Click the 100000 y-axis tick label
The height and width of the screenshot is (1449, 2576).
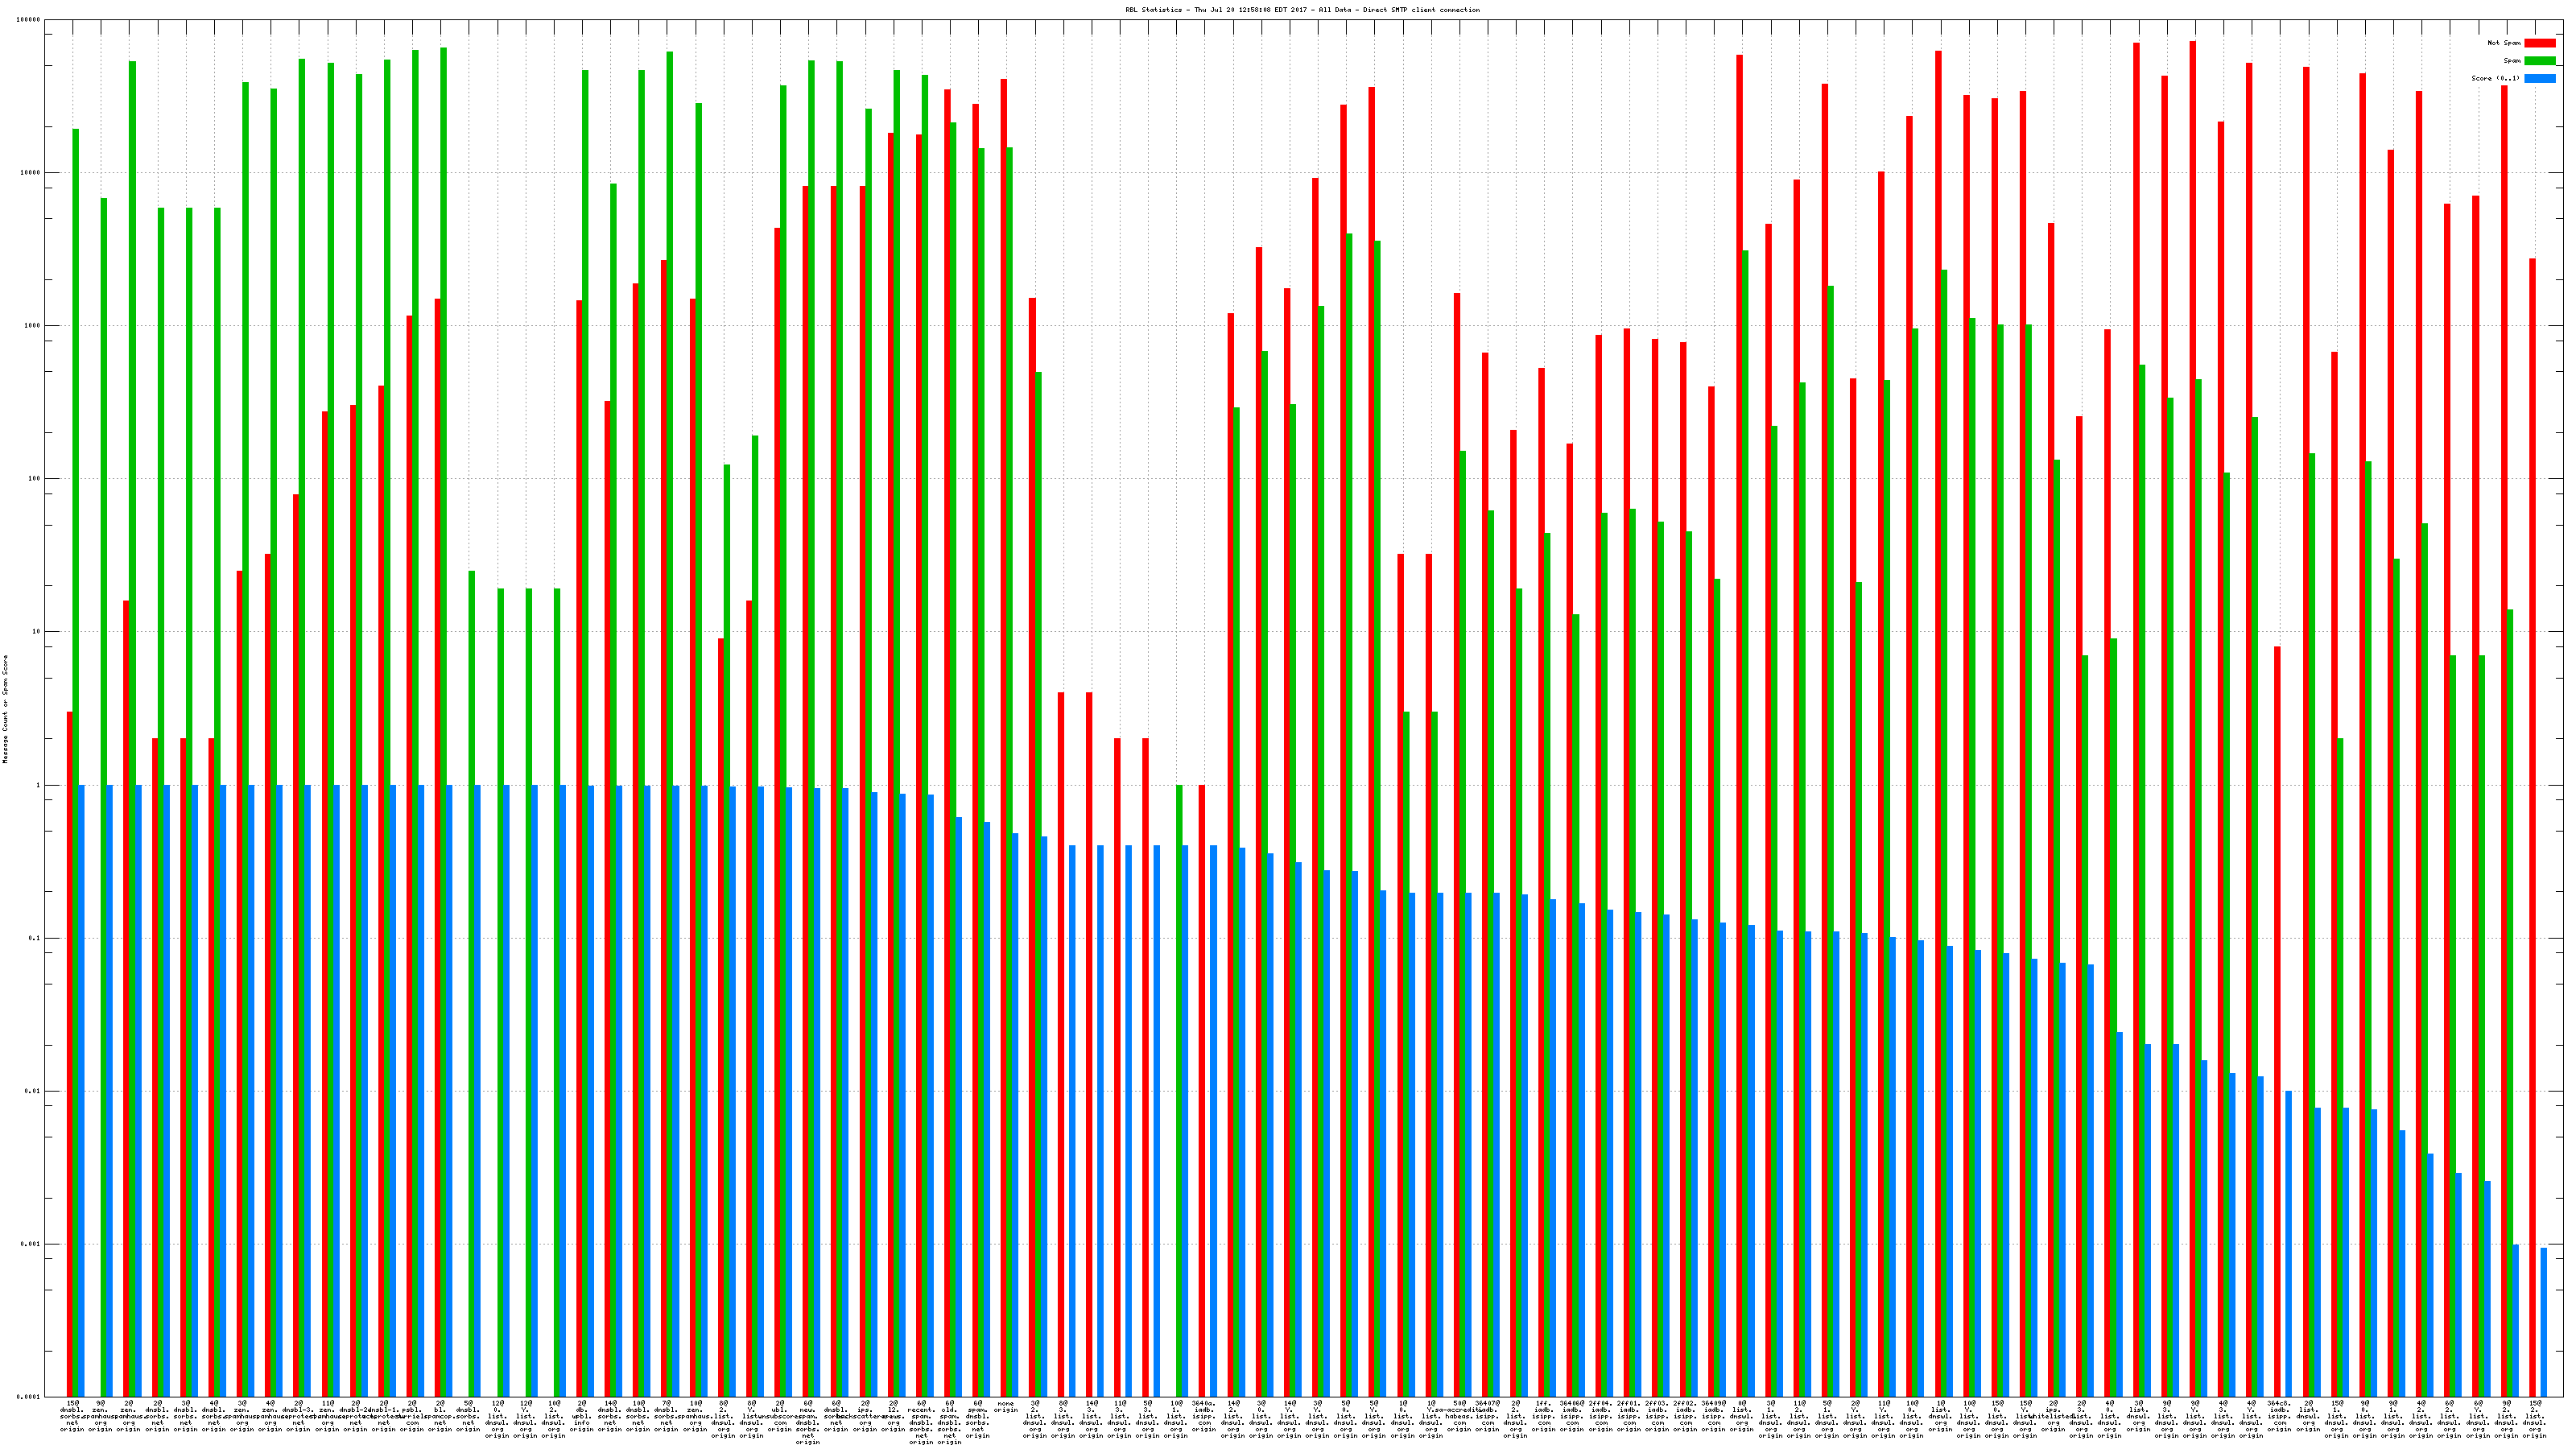(28, 20)
